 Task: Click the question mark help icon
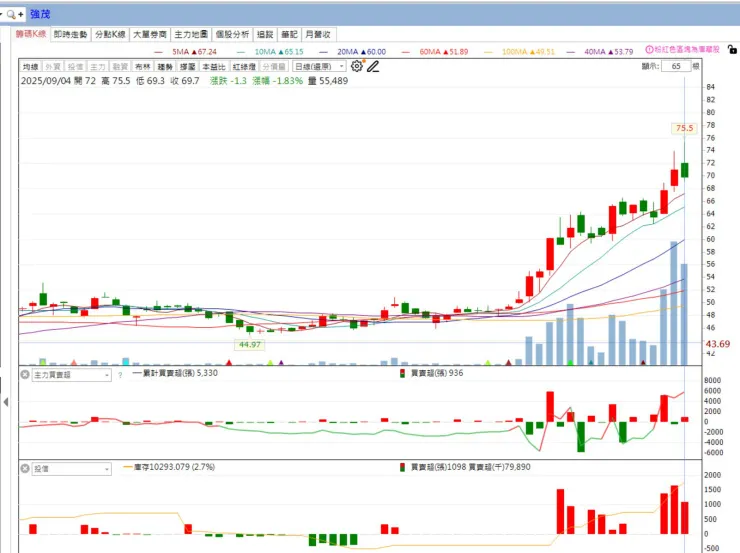[x=120, y=375]
